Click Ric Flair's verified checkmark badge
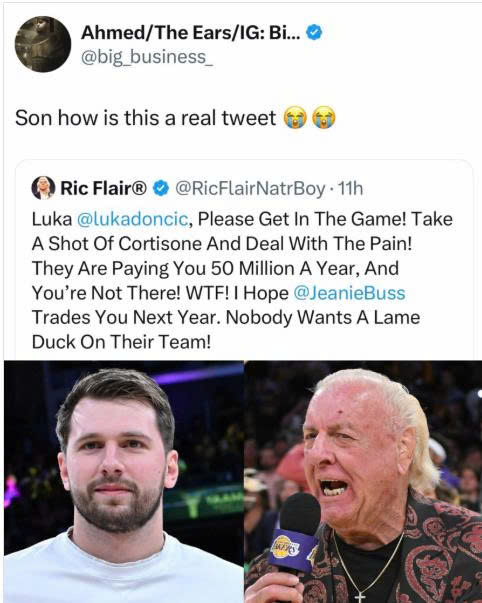This screenshot has height=603, width=482. click(x=161, y=188)
